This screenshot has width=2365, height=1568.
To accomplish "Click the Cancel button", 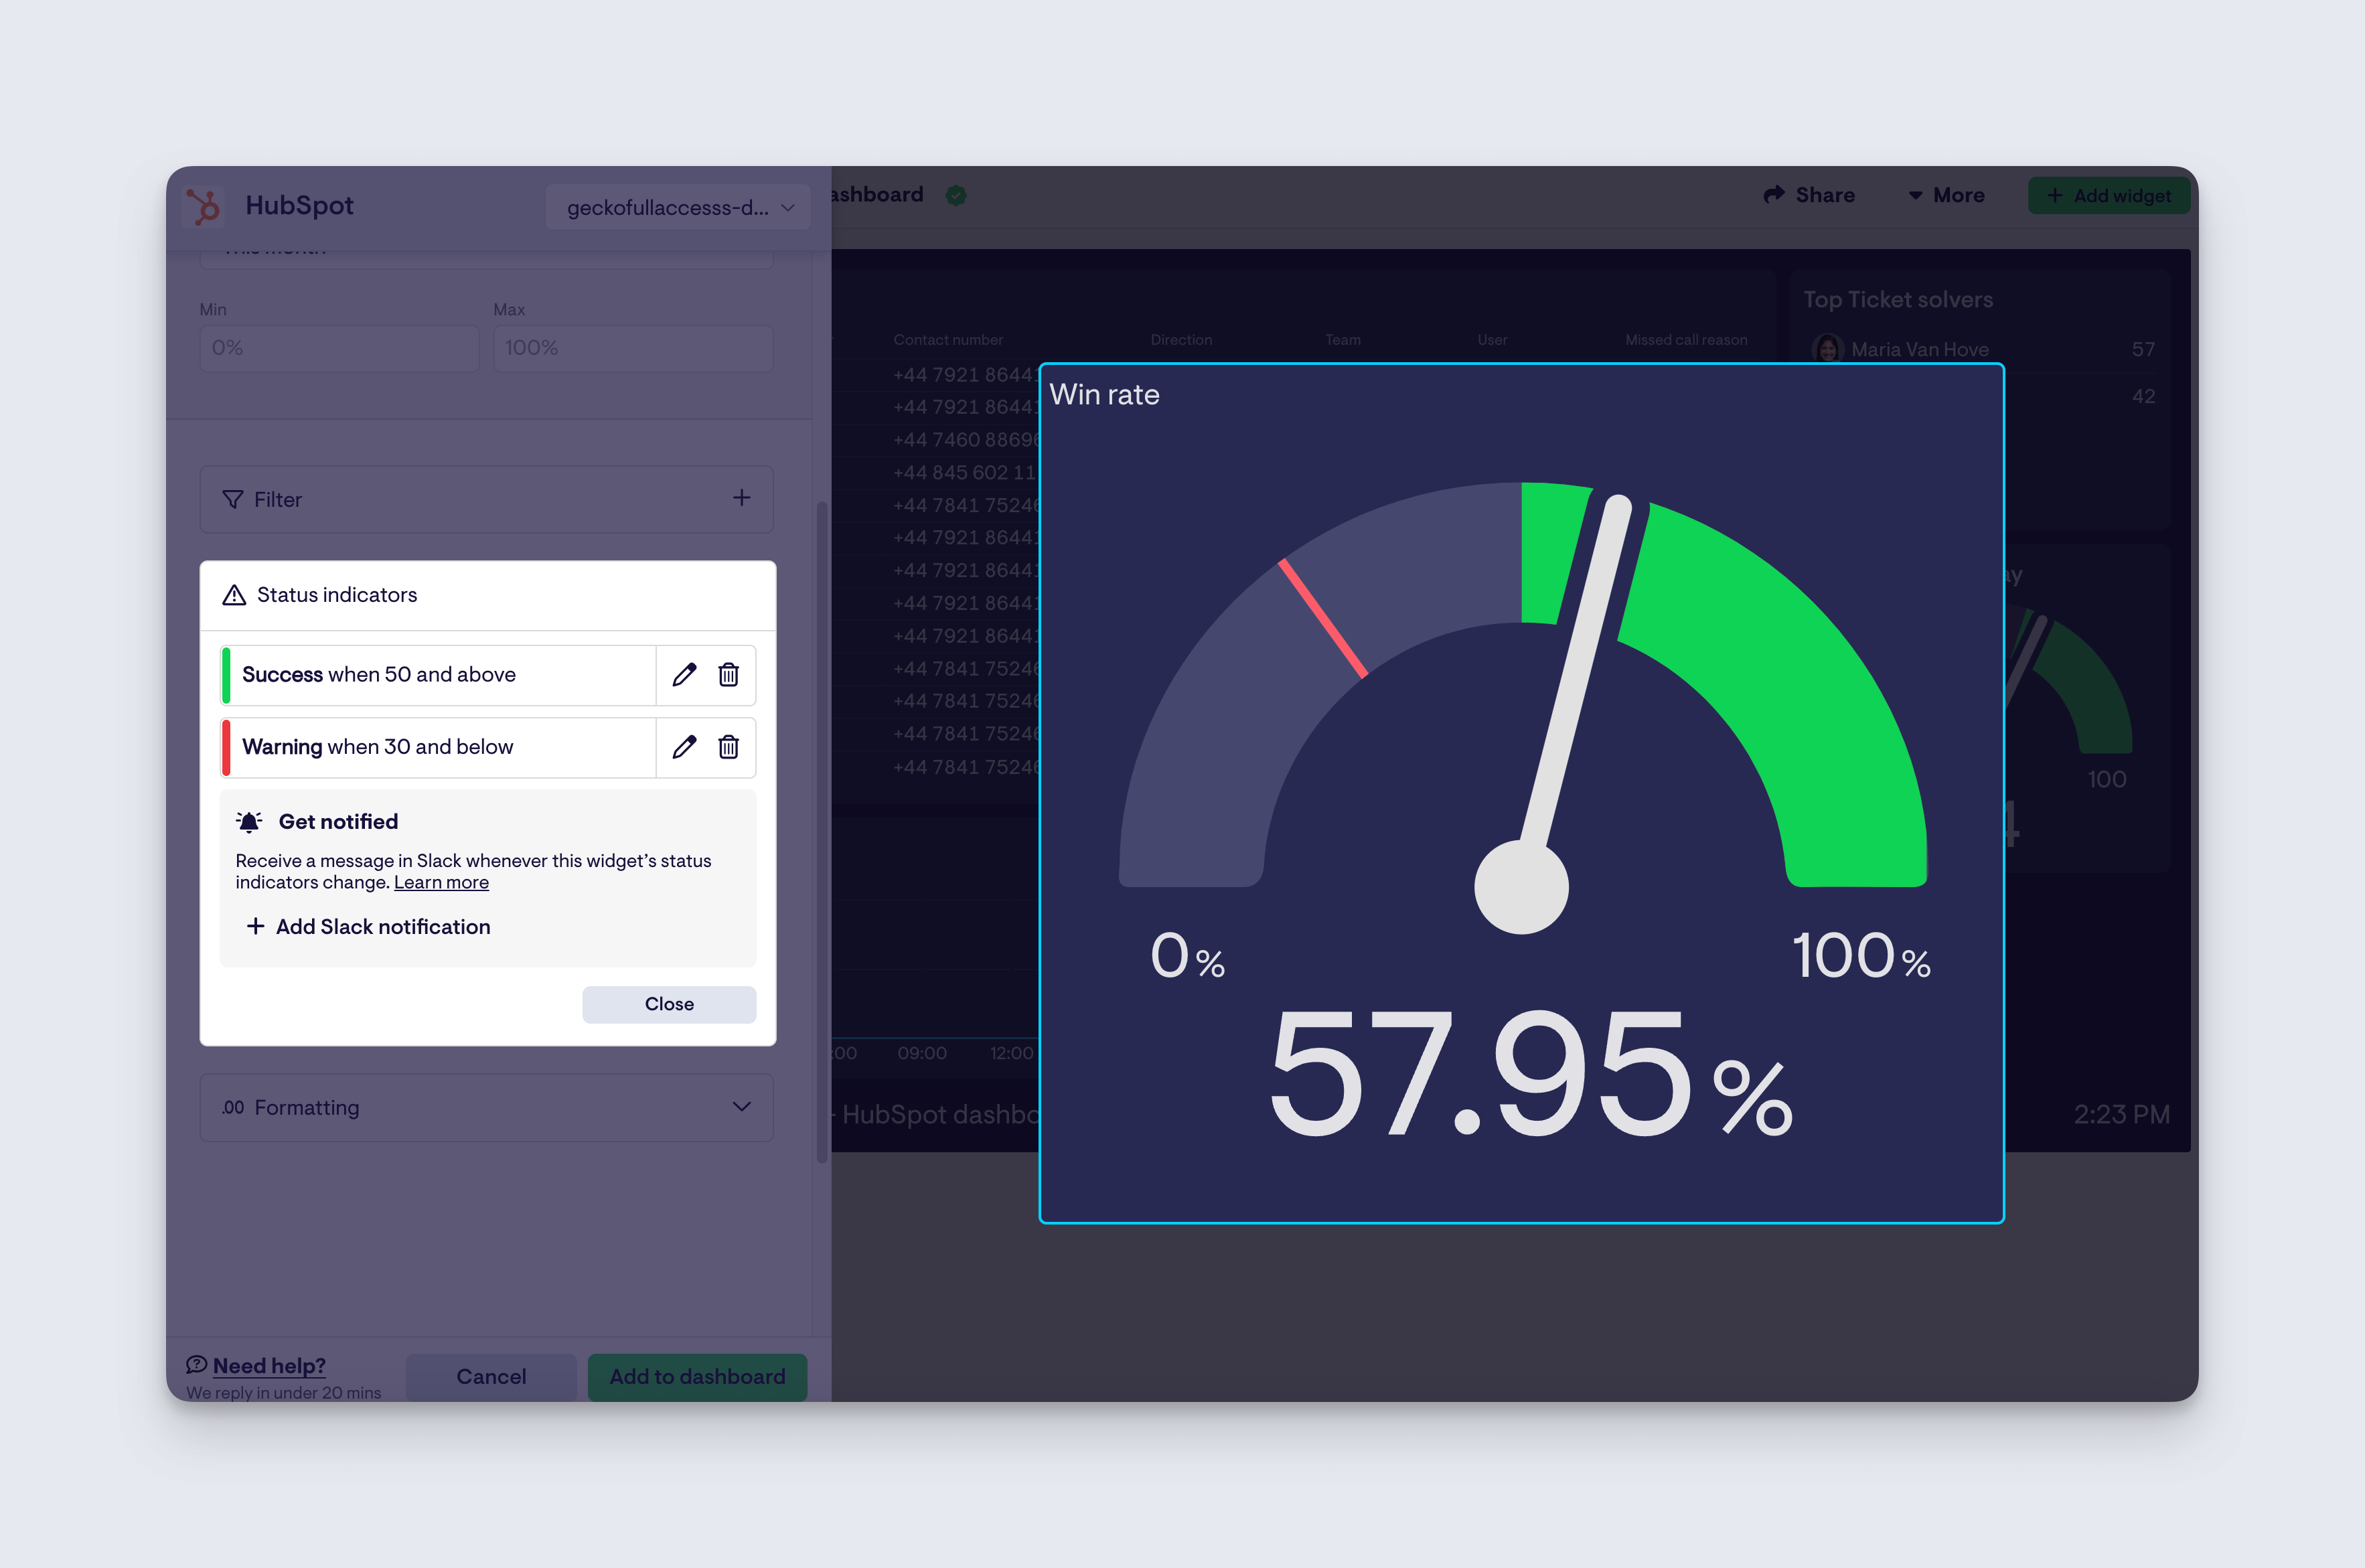I will pos(491,1377).
